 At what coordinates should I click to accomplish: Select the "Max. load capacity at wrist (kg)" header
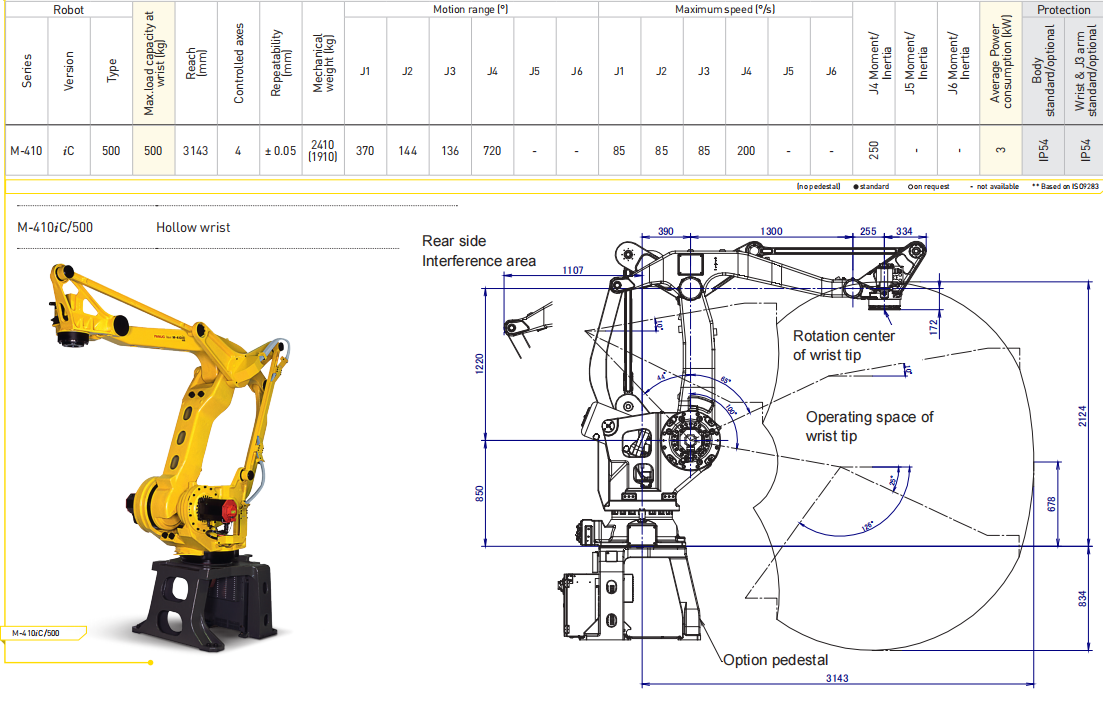(x=154, y=63)
